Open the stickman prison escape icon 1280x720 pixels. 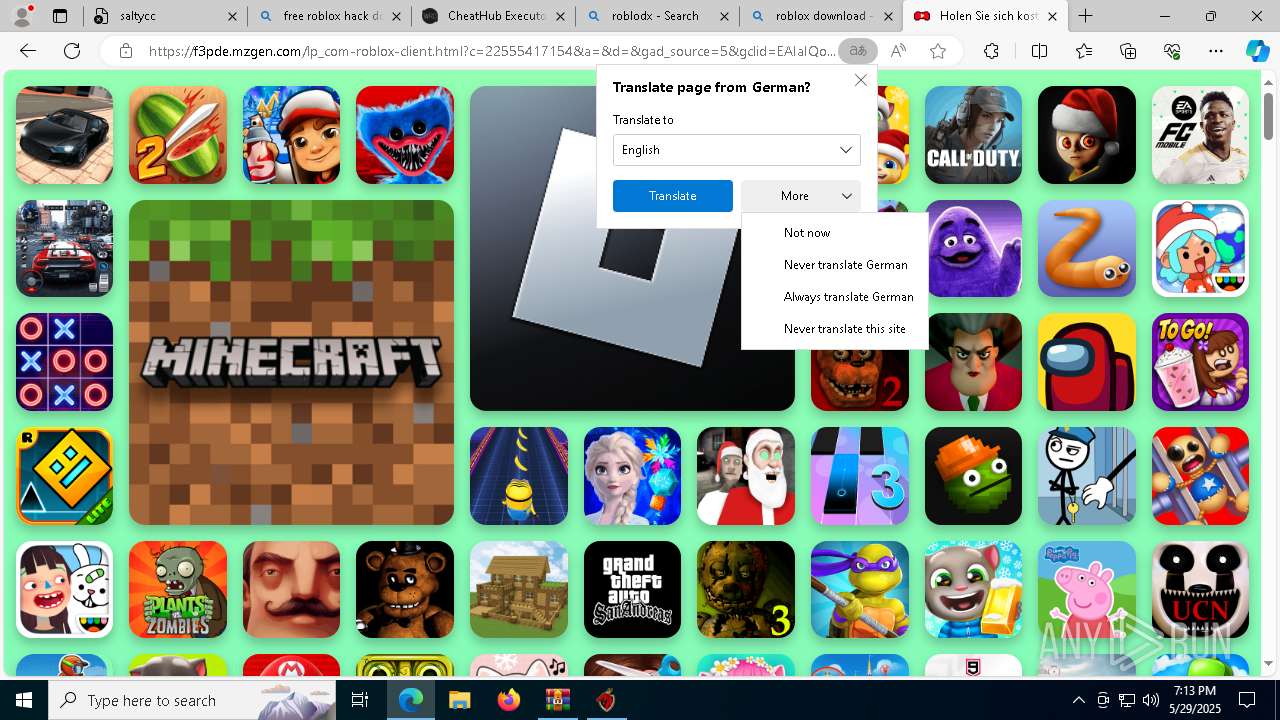pos(1087,476)
